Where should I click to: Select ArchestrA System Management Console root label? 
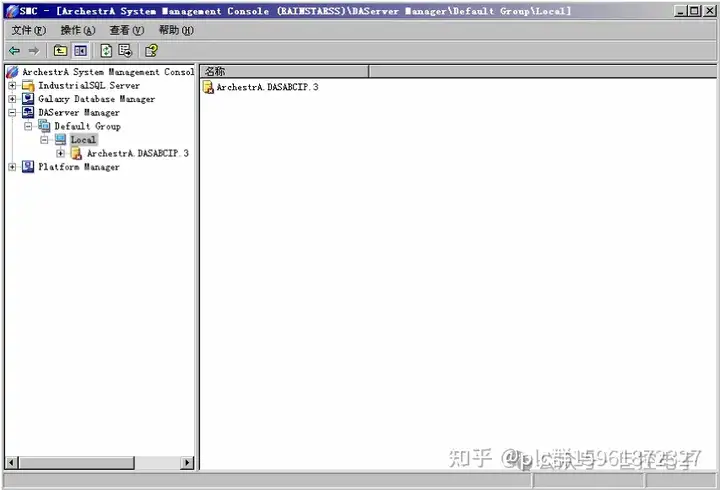point(108,72)
